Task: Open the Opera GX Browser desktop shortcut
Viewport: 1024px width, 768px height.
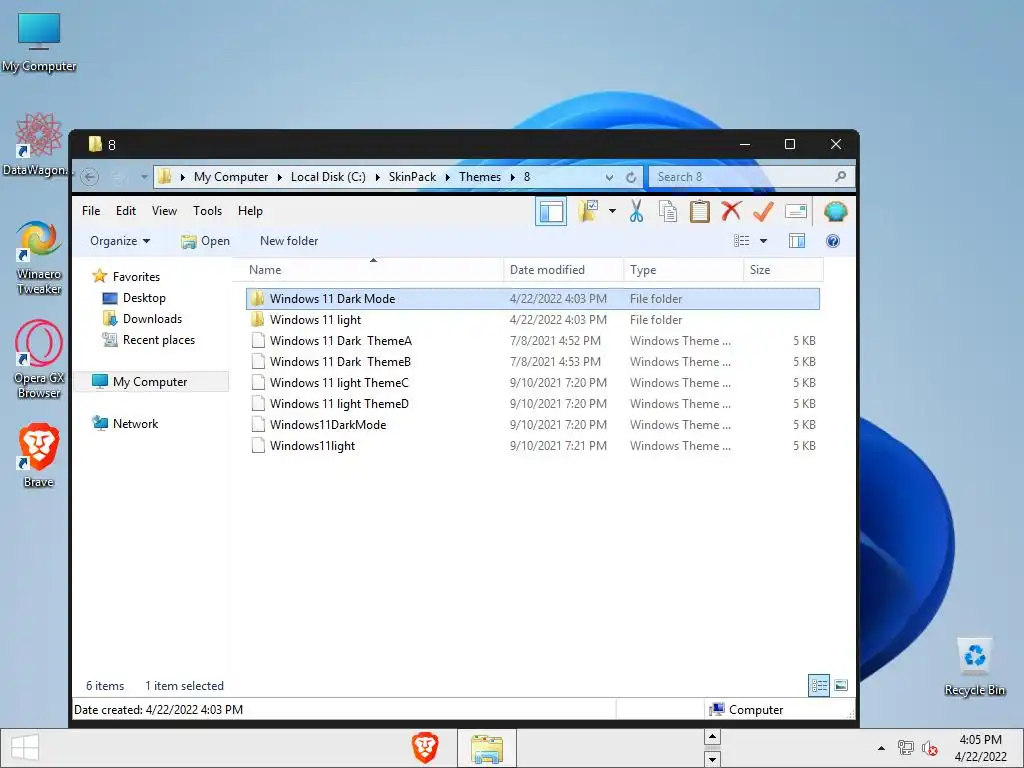Action: (39, 359)
